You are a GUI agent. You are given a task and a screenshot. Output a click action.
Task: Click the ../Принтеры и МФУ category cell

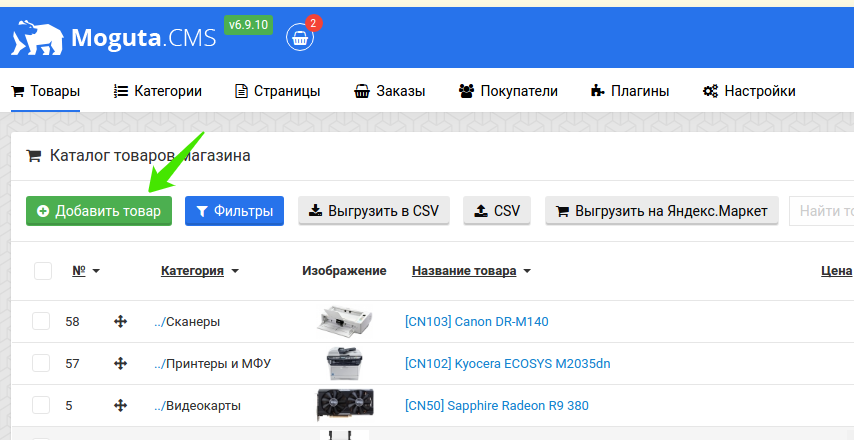(x=212, y=363)
